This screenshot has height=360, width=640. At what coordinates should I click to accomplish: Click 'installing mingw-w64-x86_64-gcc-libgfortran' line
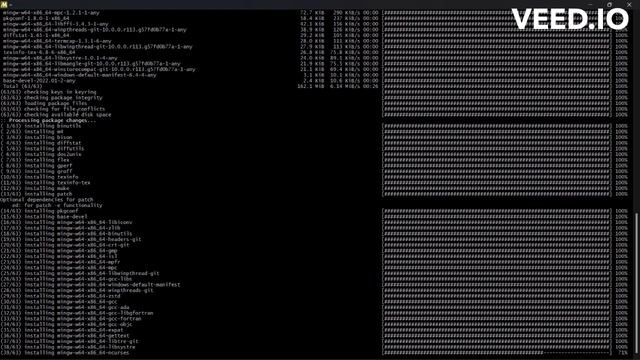(77, 313)
